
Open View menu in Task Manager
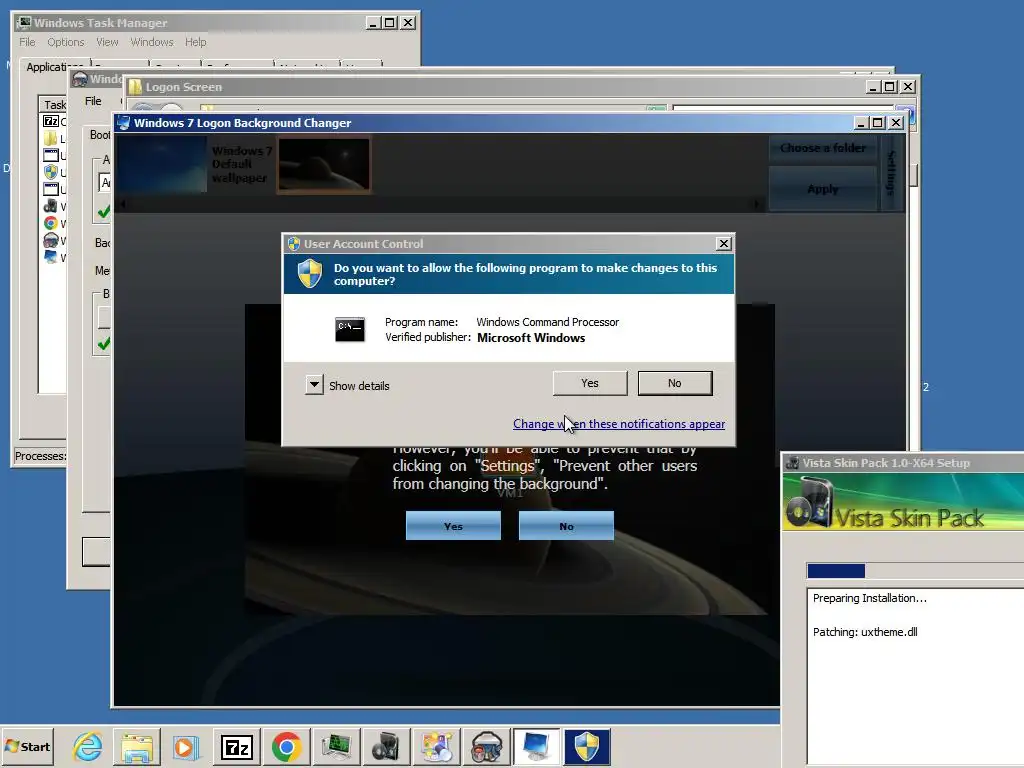click(x=107, y=42)
